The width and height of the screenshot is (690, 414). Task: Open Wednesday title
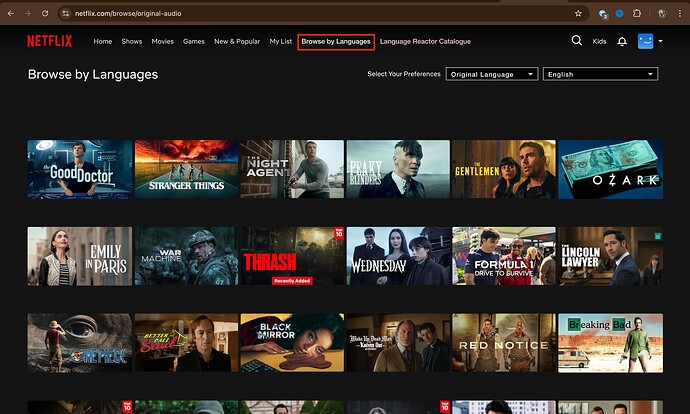coord(398,256)
